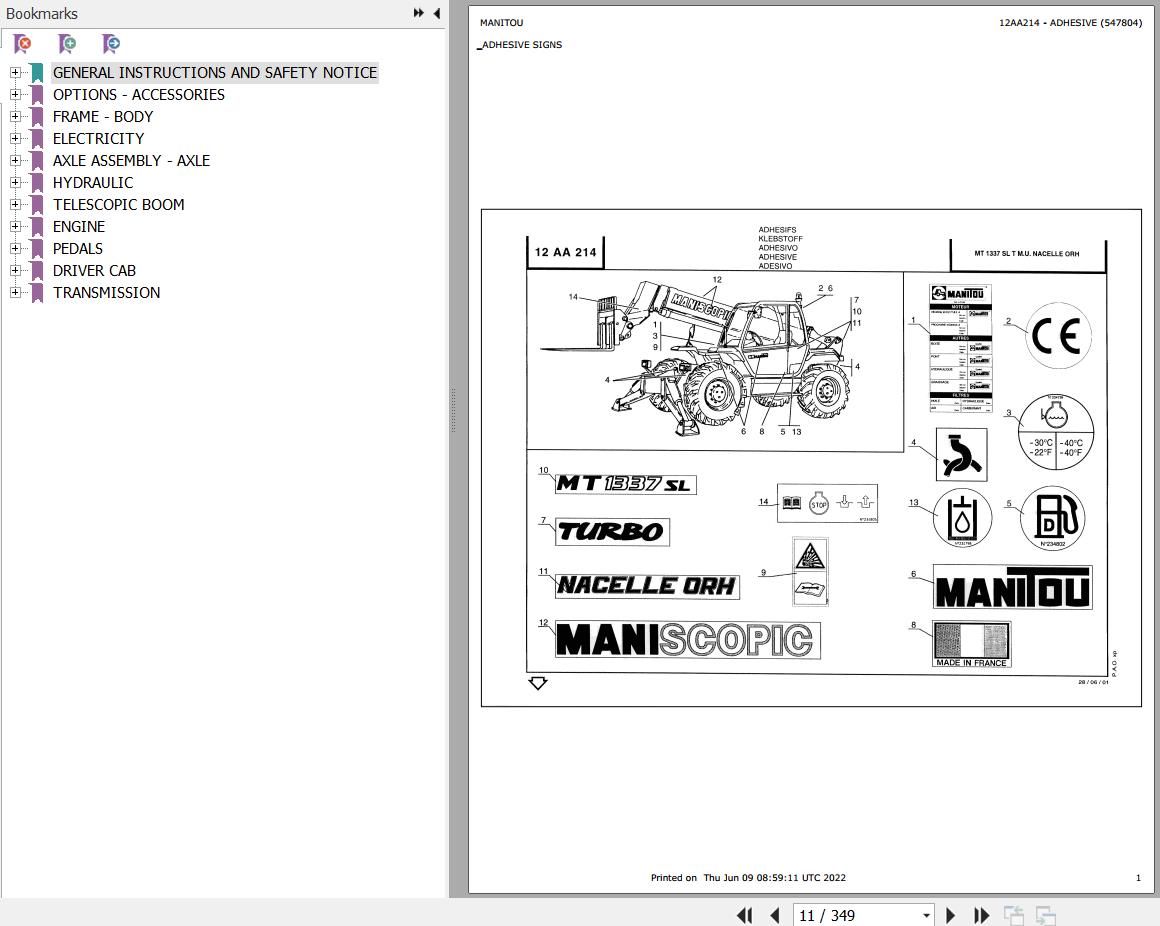
Task: Click the delete bookmark icon
Action: [x=22, y=44]
